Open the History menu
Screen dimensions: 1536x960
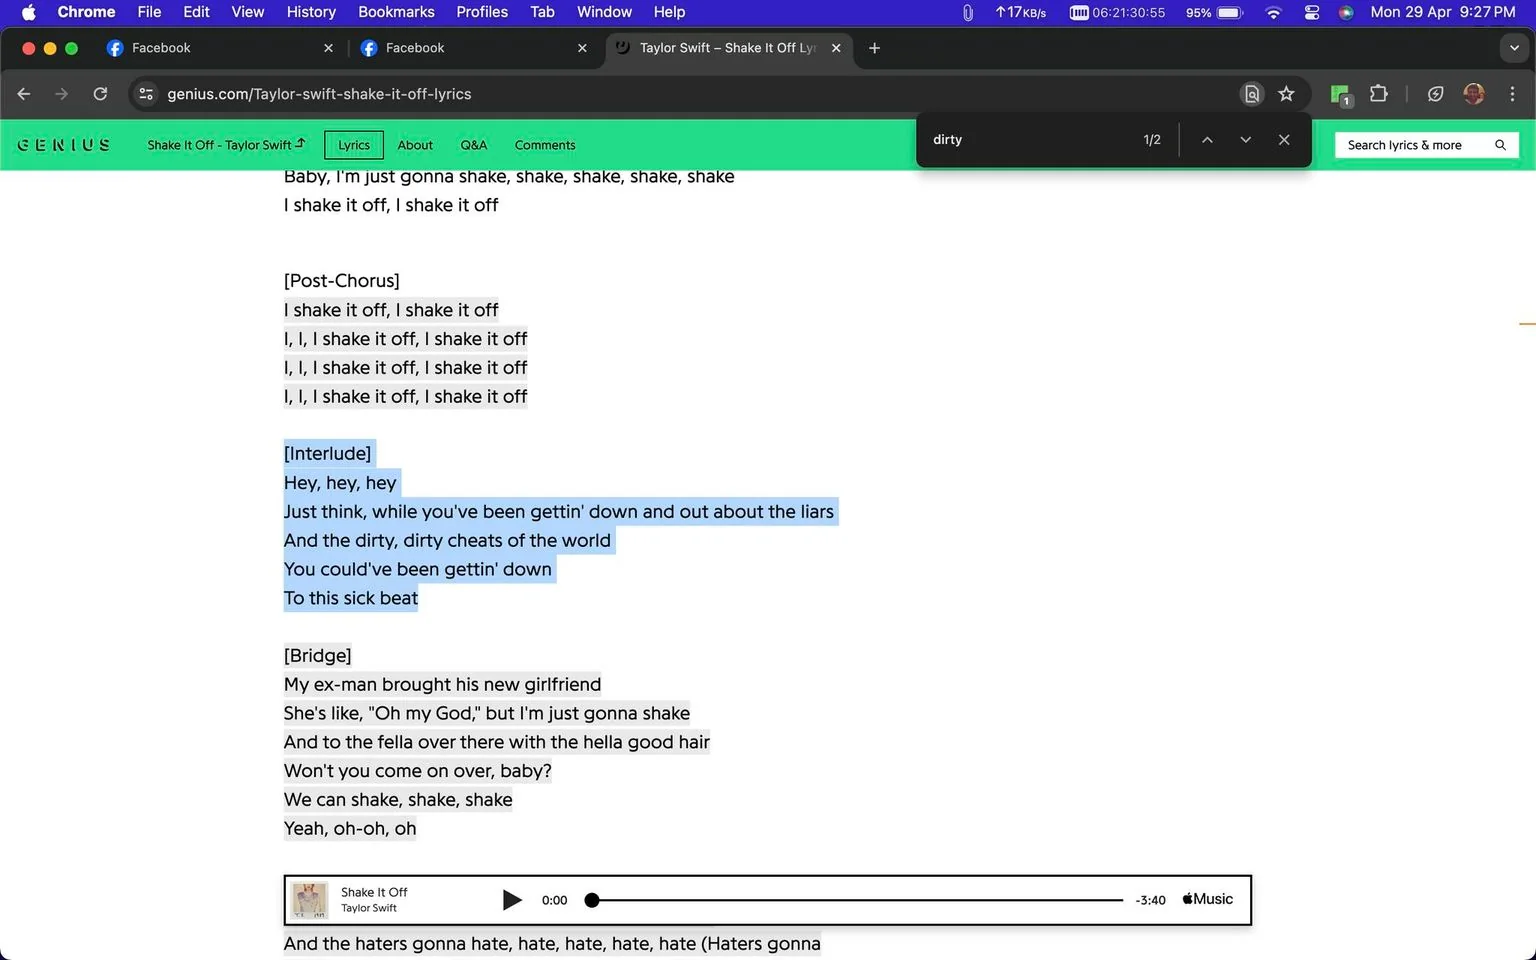click(311, 12)
